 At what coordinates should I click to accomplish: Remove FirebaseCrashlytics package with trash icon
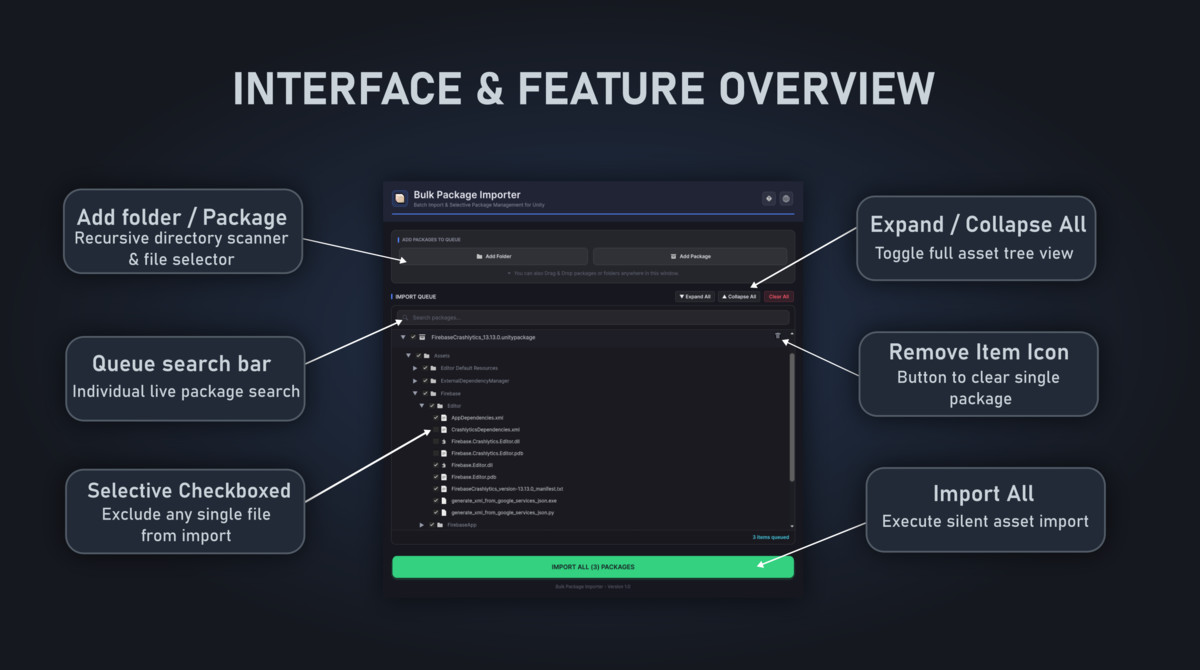coord(778,336)
